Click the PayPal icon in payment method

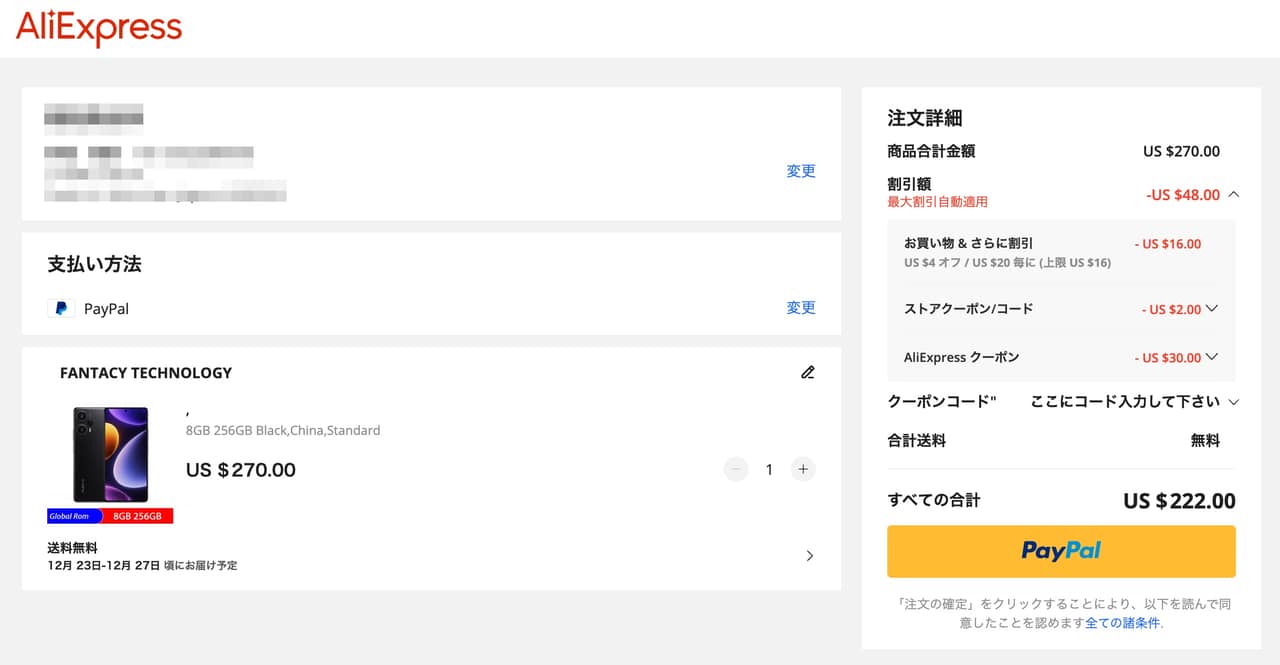pos(61,309)
